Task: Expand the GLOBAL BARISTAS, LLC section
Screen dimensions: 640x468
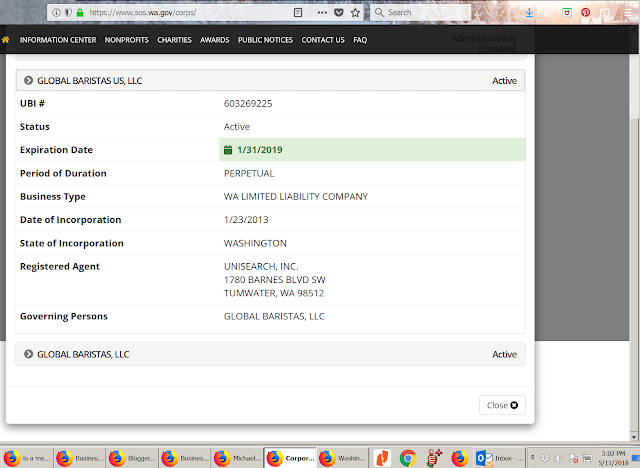Action: pyautogui.click(x=270, y=354)
